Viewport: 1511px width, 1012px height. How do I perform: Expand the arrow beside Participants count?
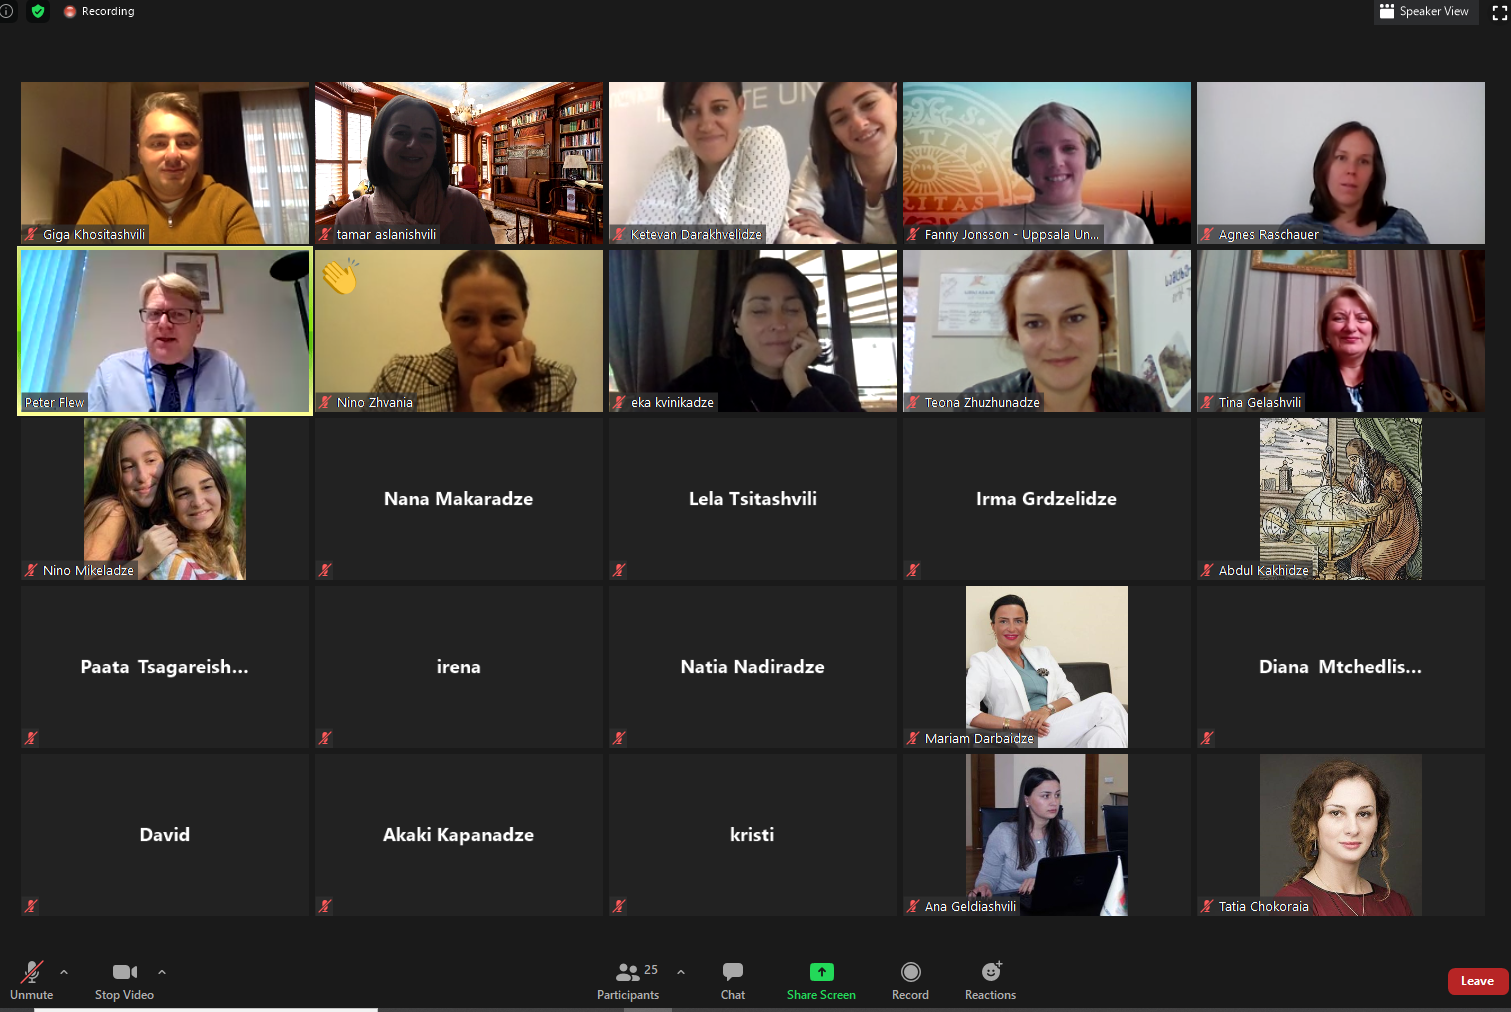click(x=681, y=972)
